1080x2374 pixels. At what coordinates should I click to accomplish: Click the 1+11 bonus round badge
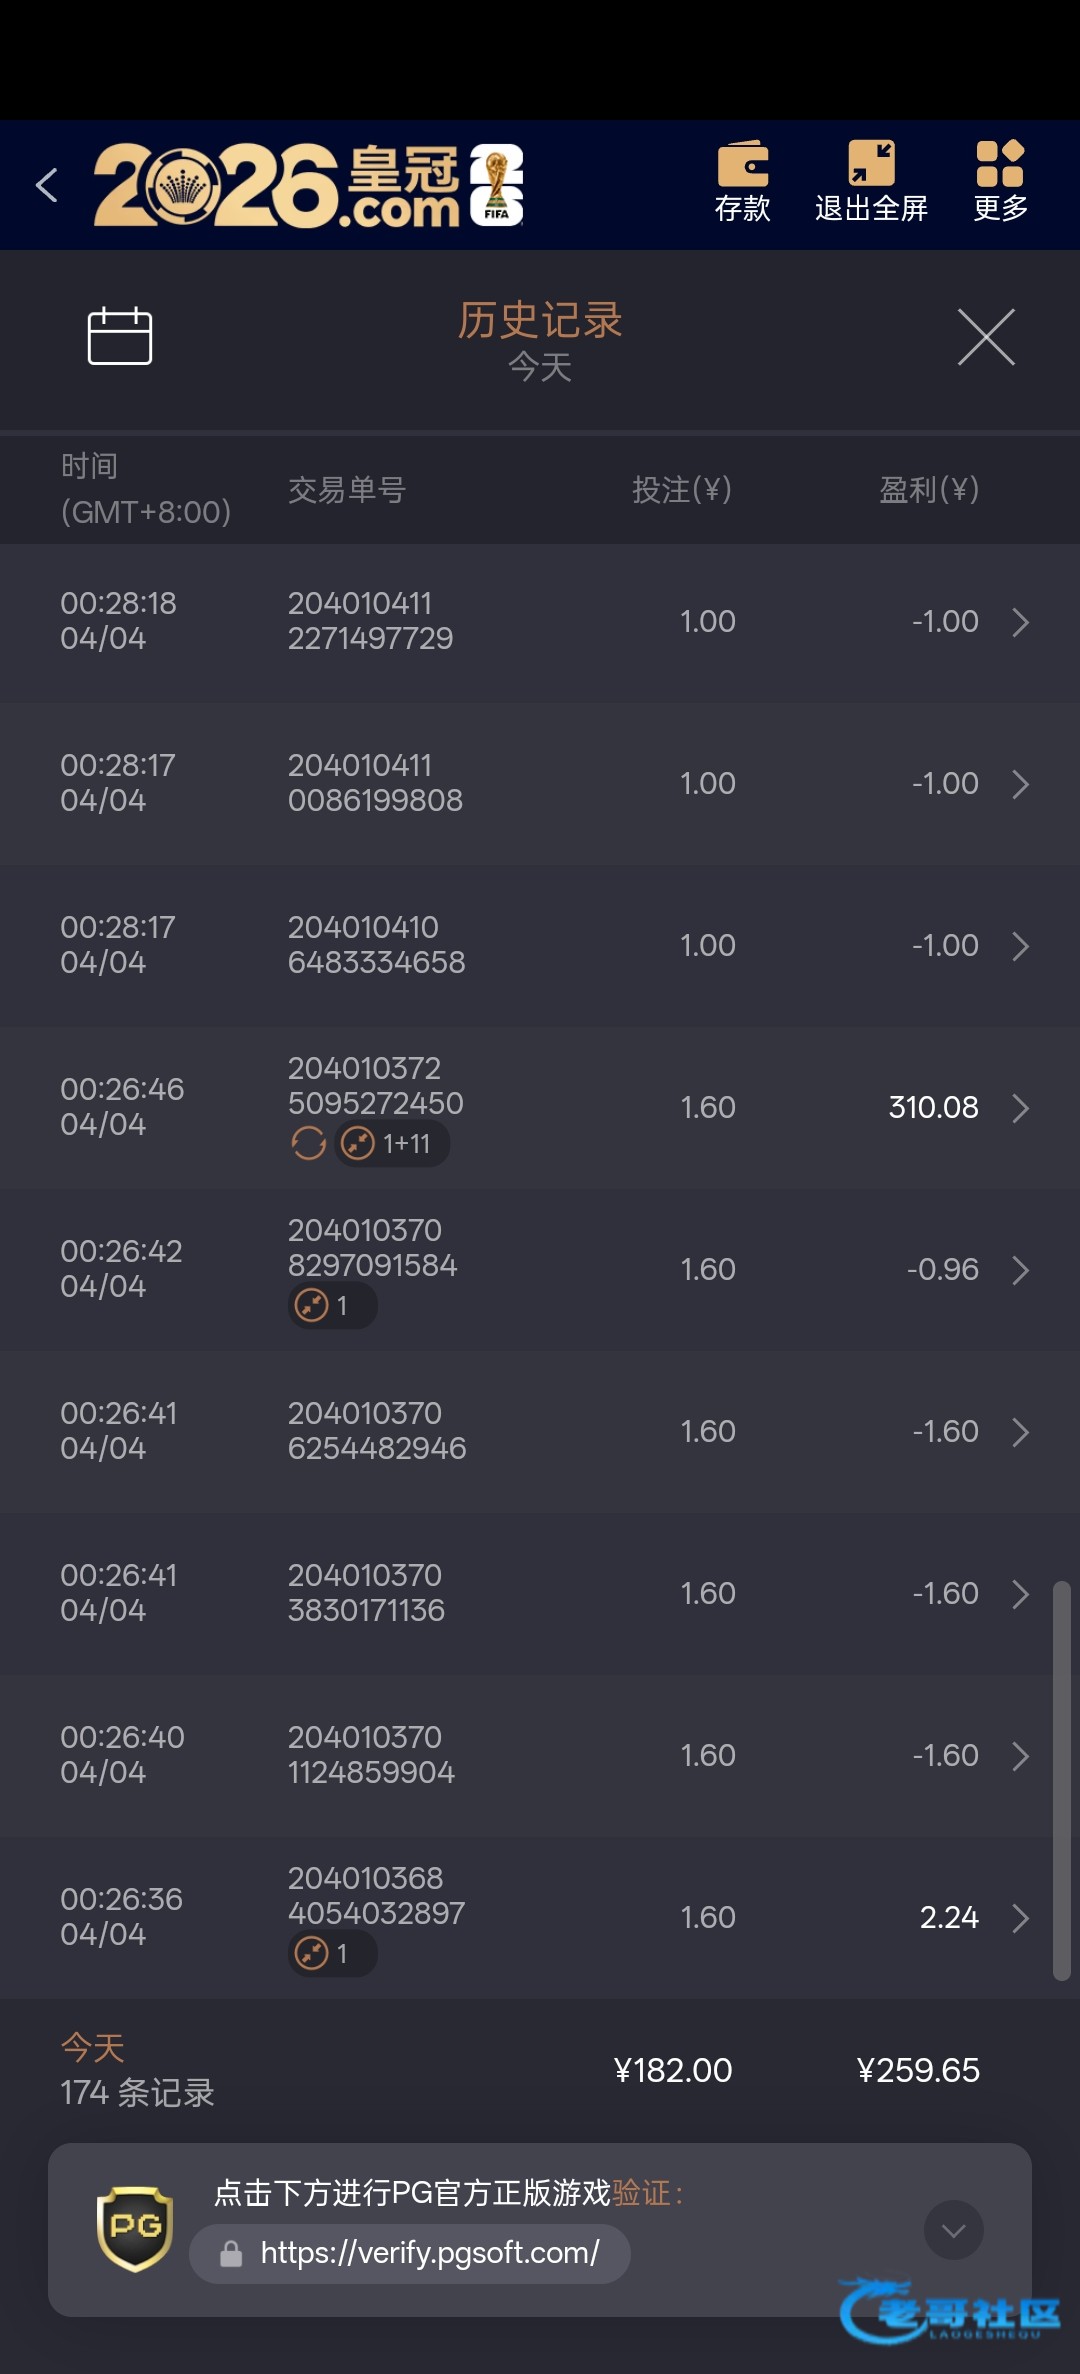[x=392, y=1143]
